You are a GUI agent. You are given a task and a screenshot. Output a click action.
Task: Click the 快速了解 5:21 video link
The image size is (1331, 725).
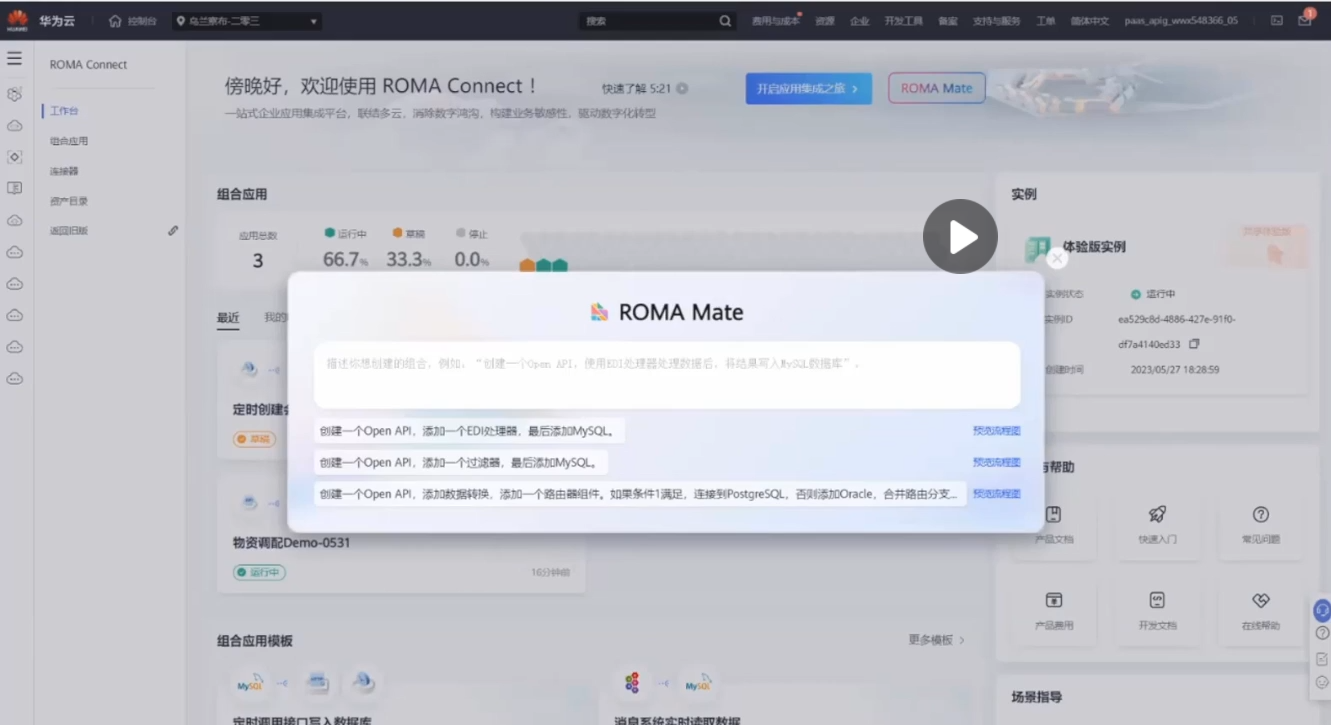click(x=645, y=89)
